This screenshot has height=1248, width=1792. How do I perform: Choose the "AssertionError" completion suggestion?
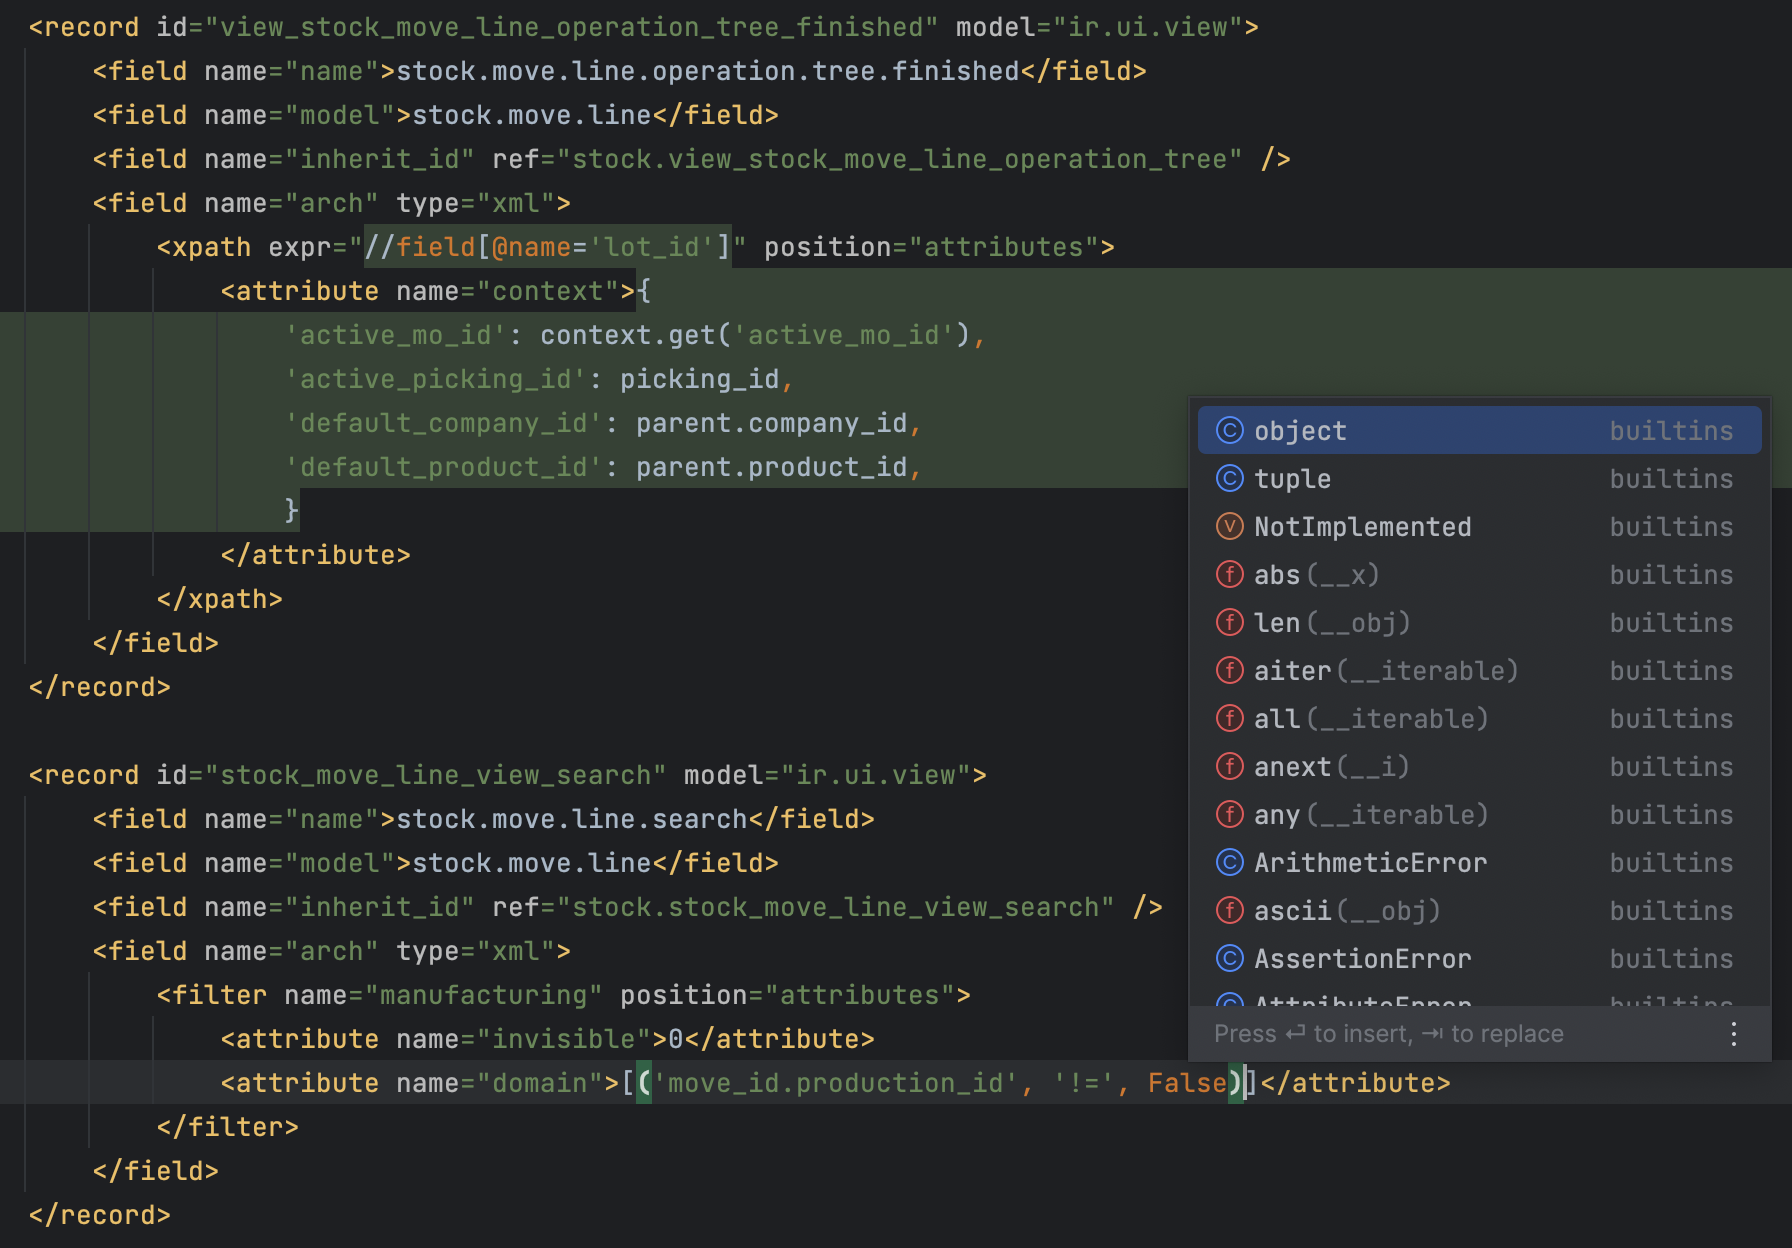(1362, 958)
